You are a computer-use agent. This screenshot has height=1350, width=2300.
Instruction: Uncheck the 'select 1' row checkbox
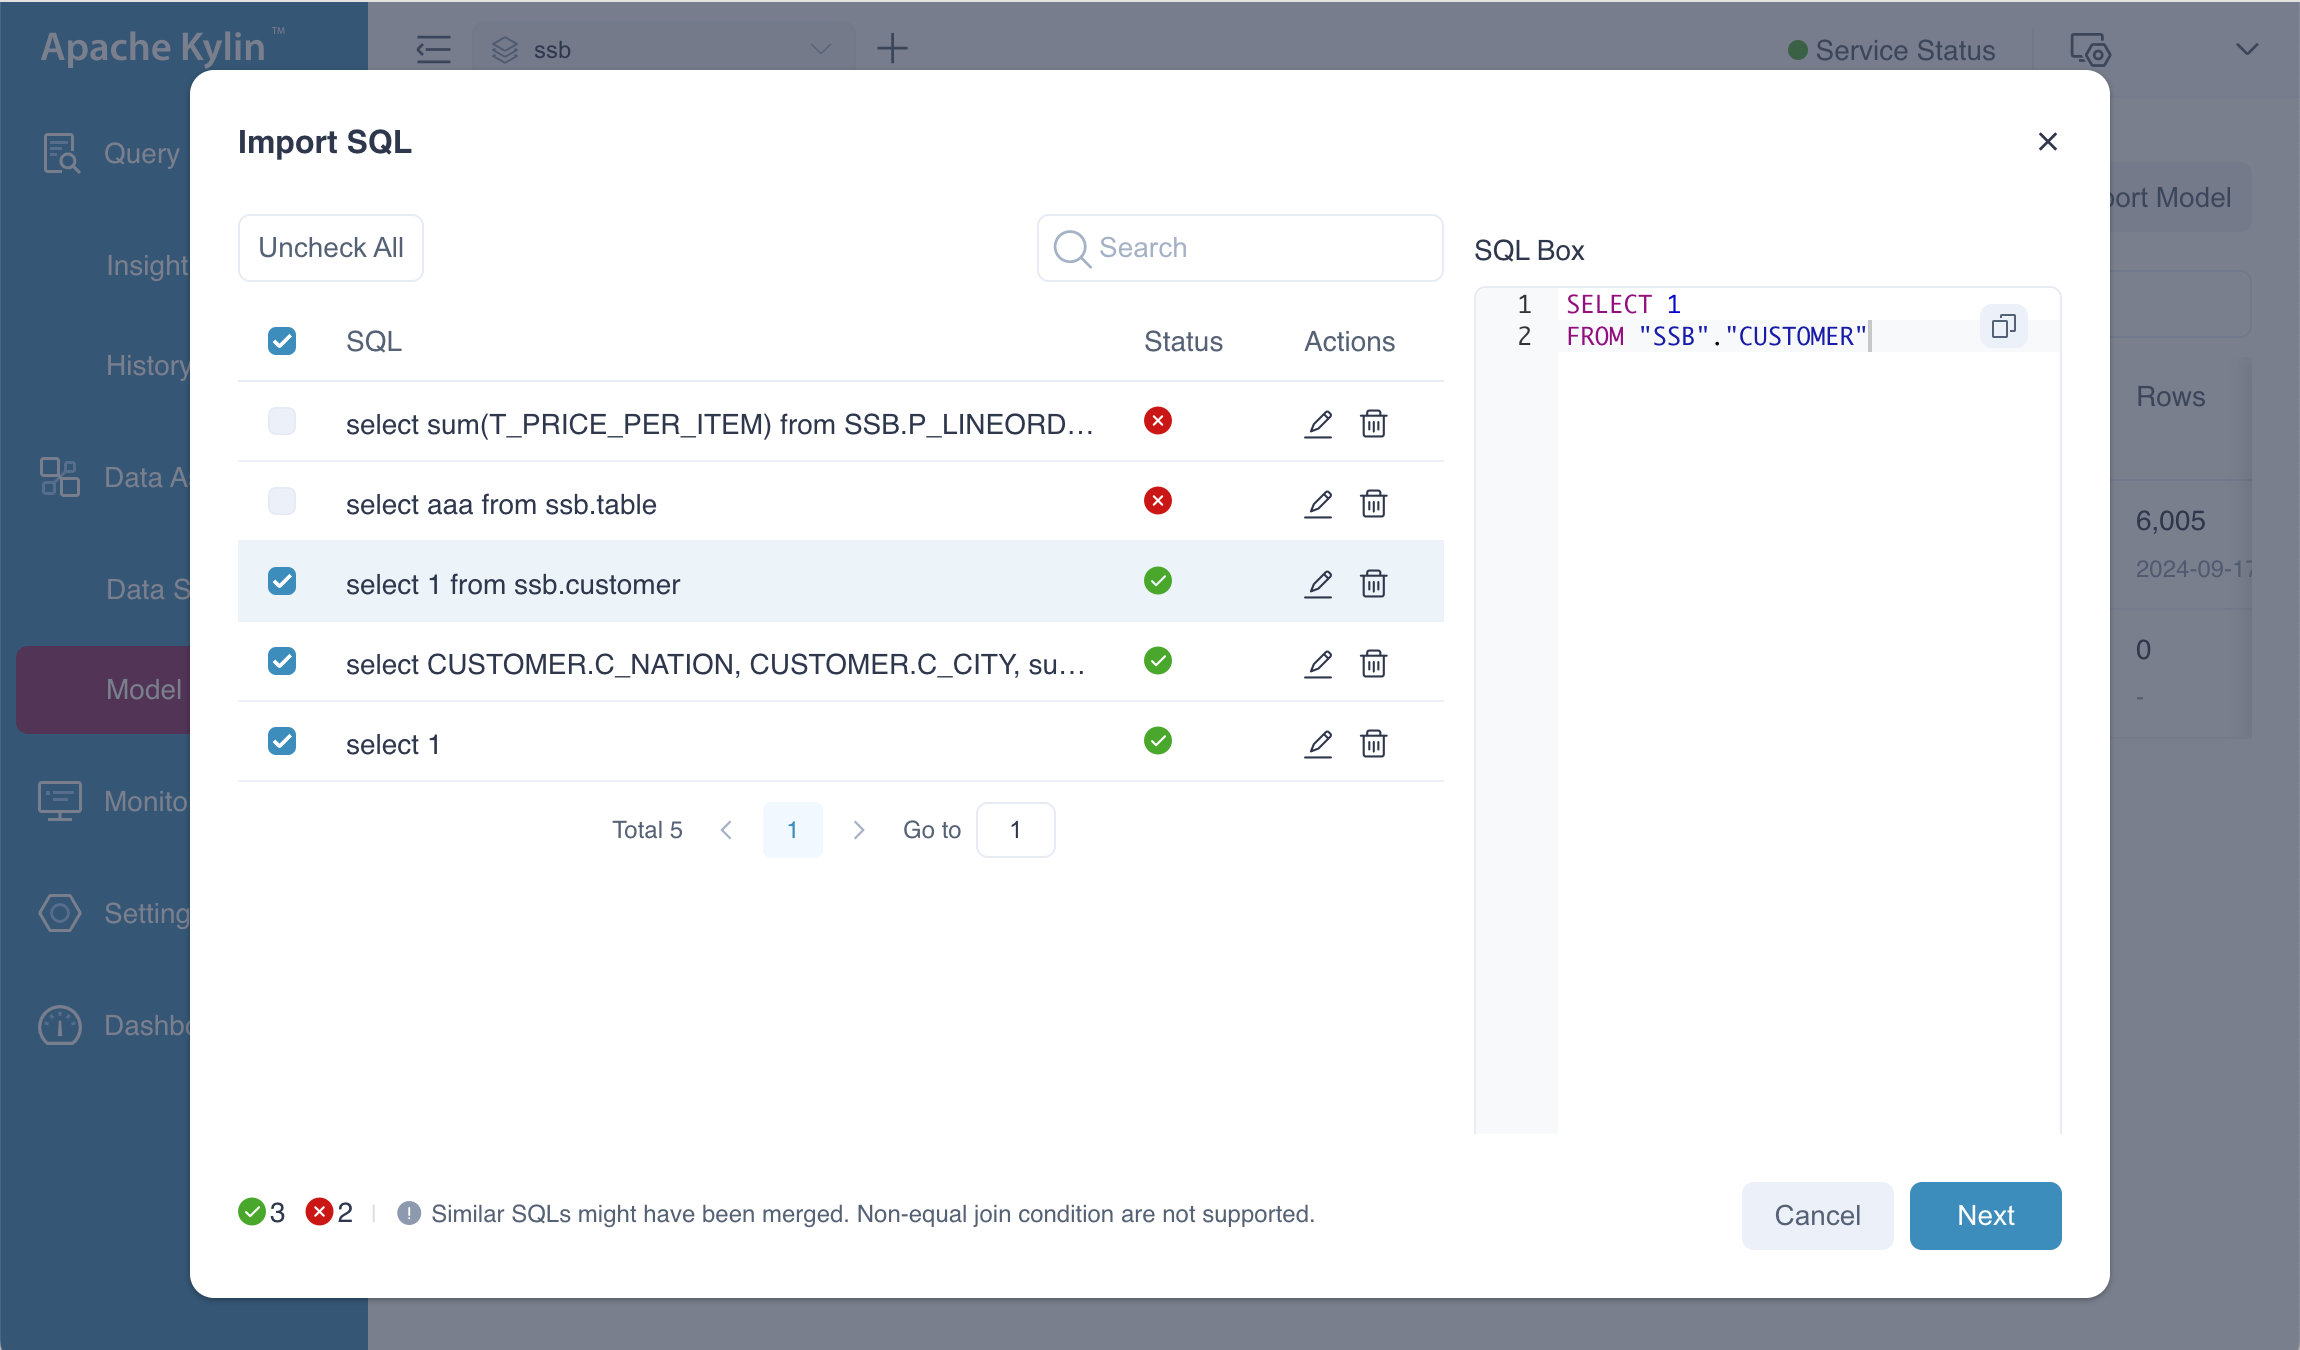tap(282, 741)
